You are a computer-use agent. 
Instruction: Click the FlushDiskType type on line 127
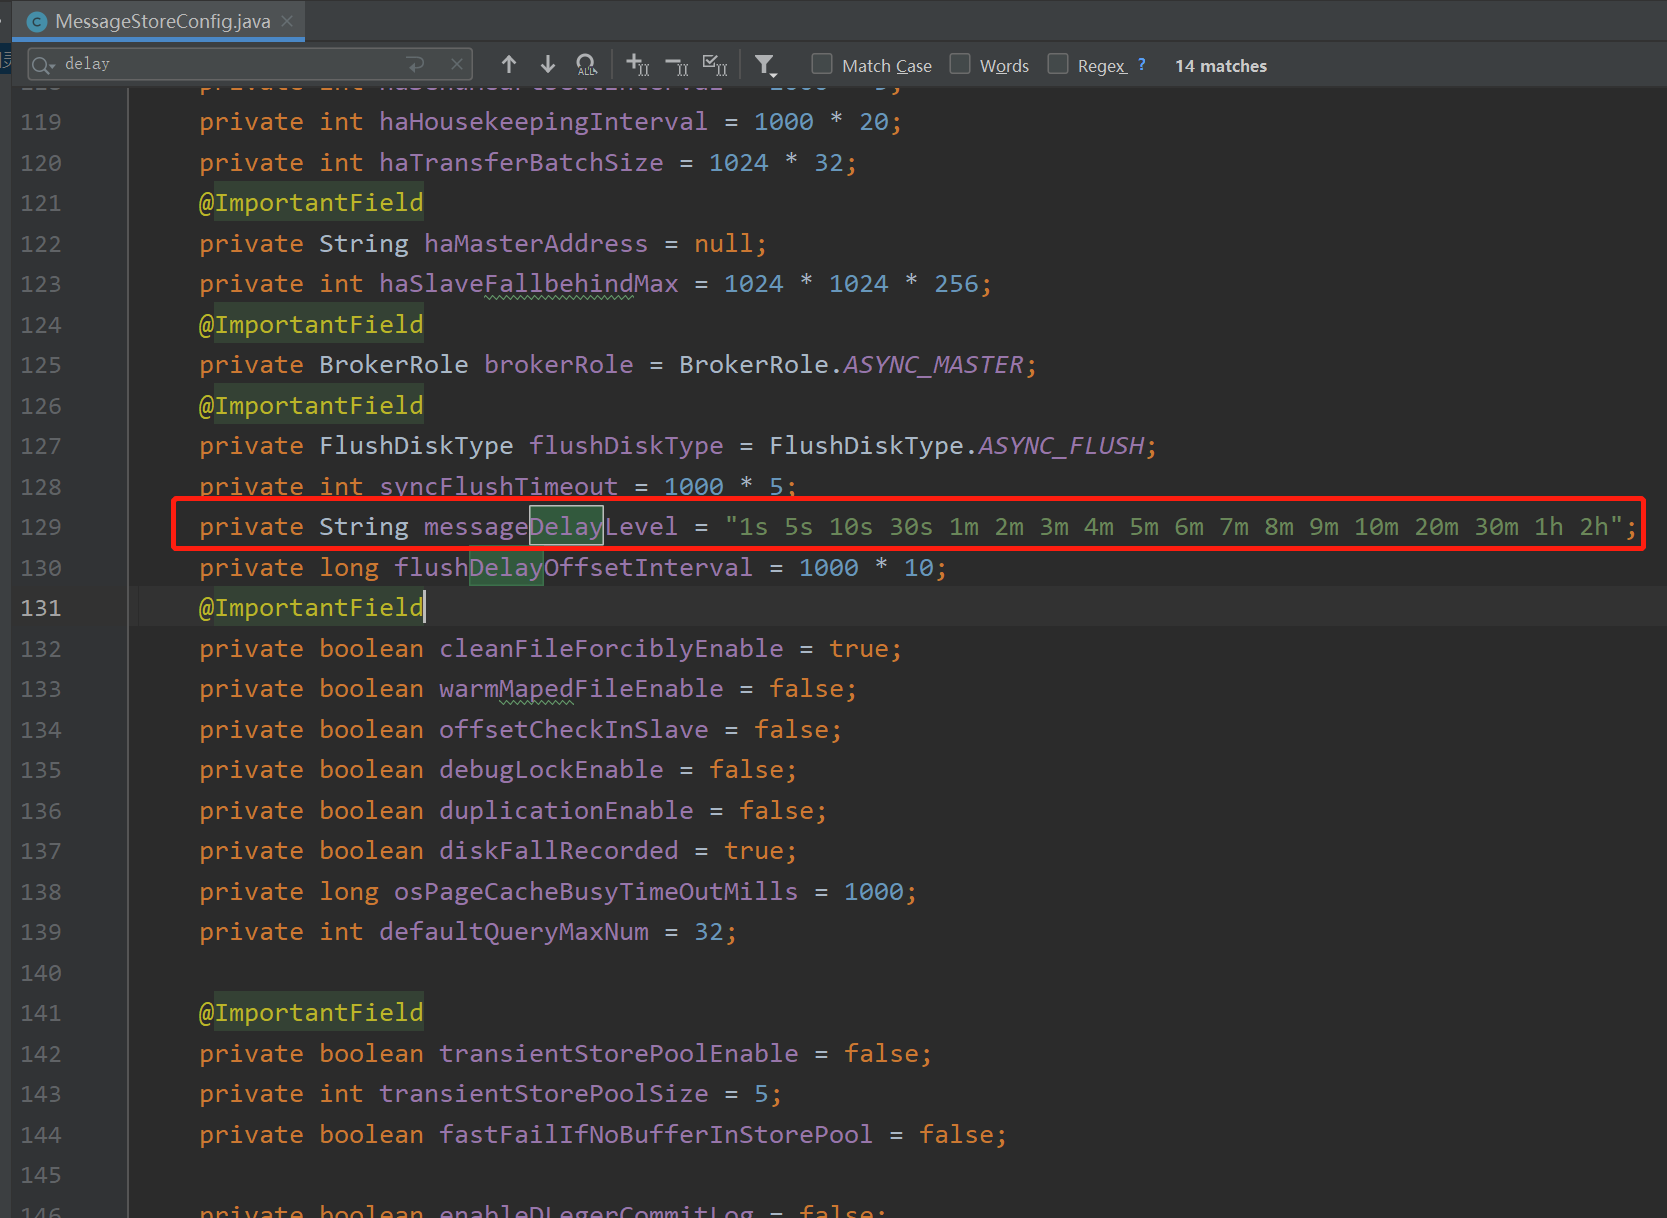pyautogui.click(x=416, y=446)
